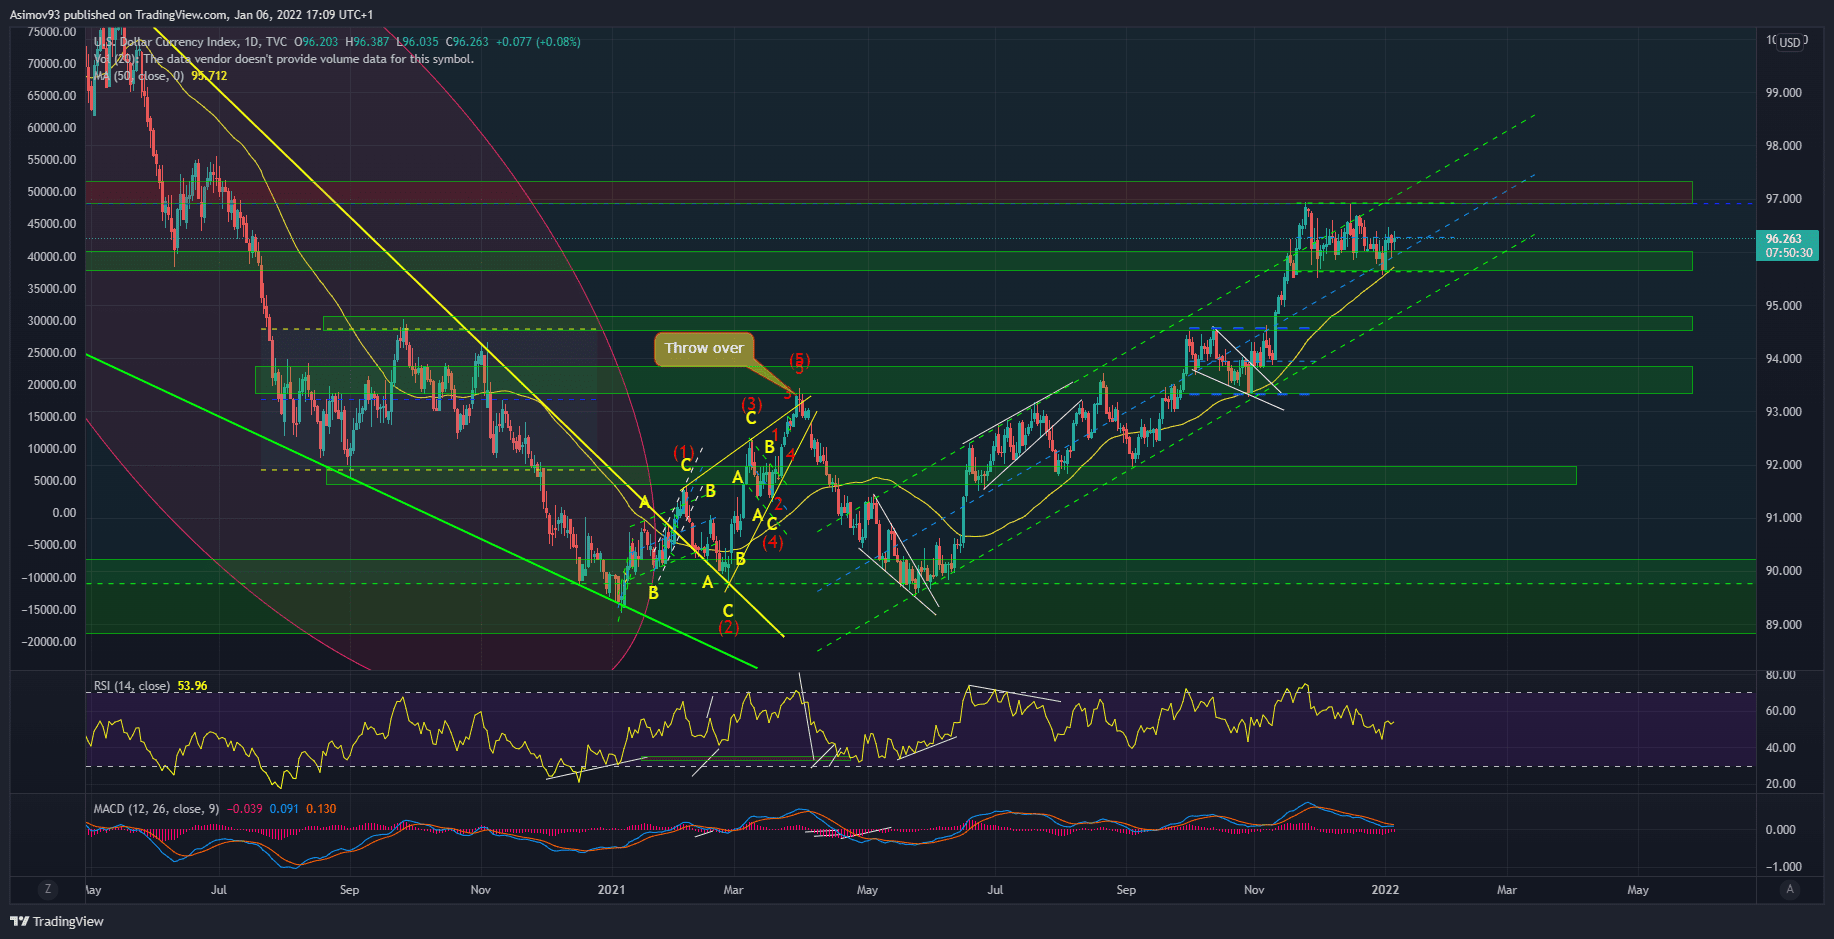
Task: Click the circular Z timezone button
Action: point(47,889)
